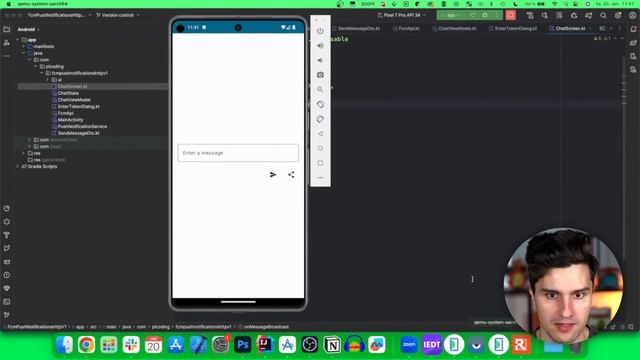This screenshot has width=640, height=360.
Task: Open Google Chrome from the Dock
Action: click(87, 345)
